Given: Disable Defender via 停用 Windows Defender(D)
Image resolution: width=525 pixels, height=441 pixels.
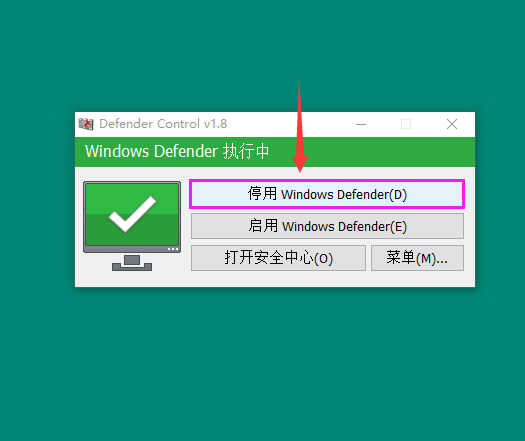Looking at the screenshot, I should [327, 194].
